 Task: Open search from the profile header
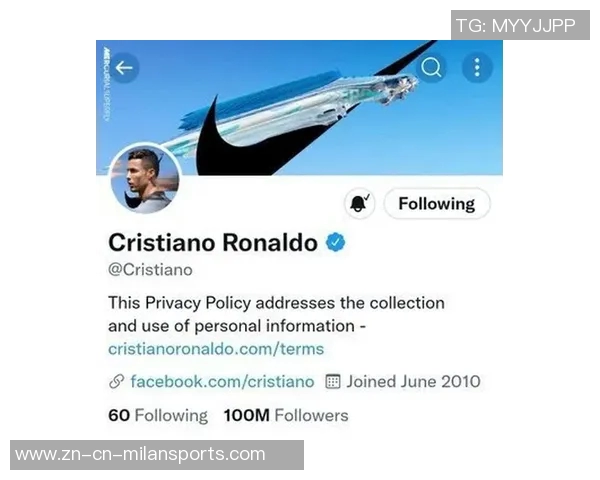tap(432, 67)
